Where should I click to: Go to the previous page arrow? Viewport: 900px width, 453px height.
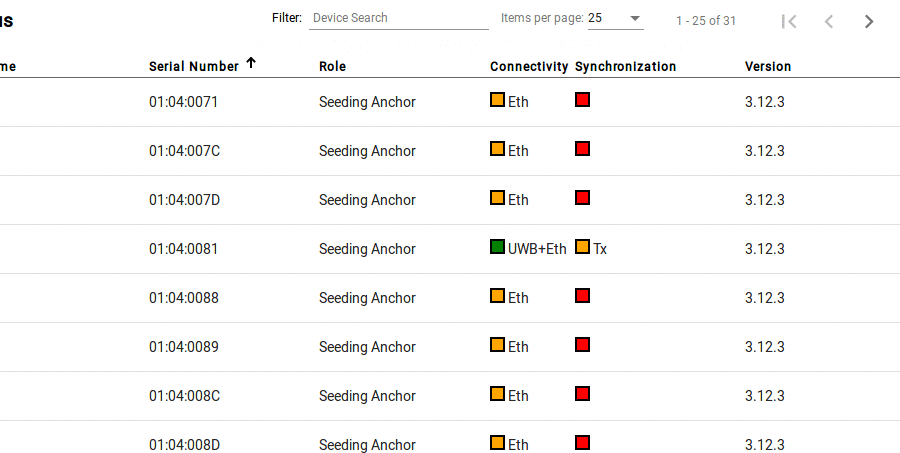pos(828,21)
